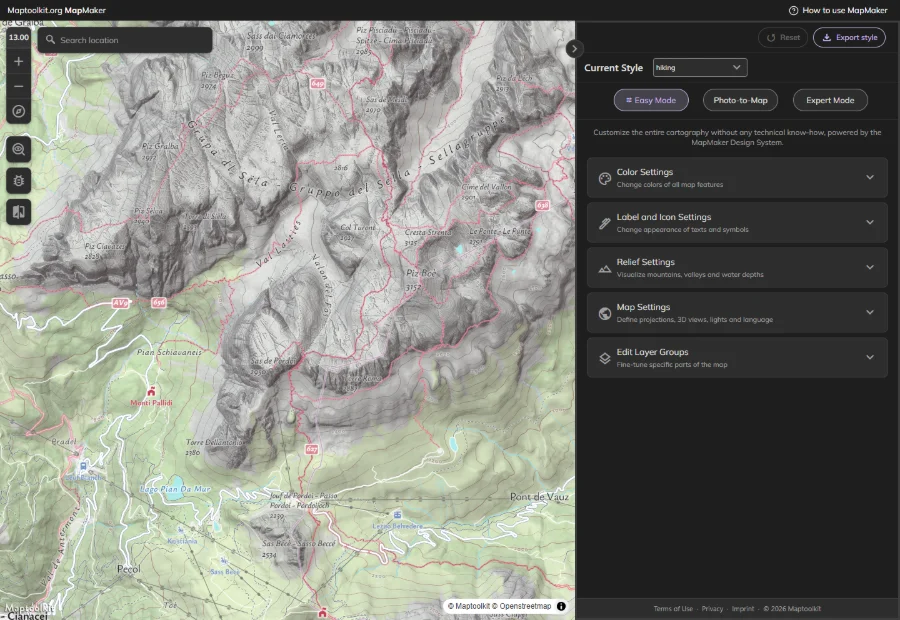This screenshot has width=900, height=620.
Task: Click Monti Pallidi hut icon on map
Action: (x=151, y=392)
